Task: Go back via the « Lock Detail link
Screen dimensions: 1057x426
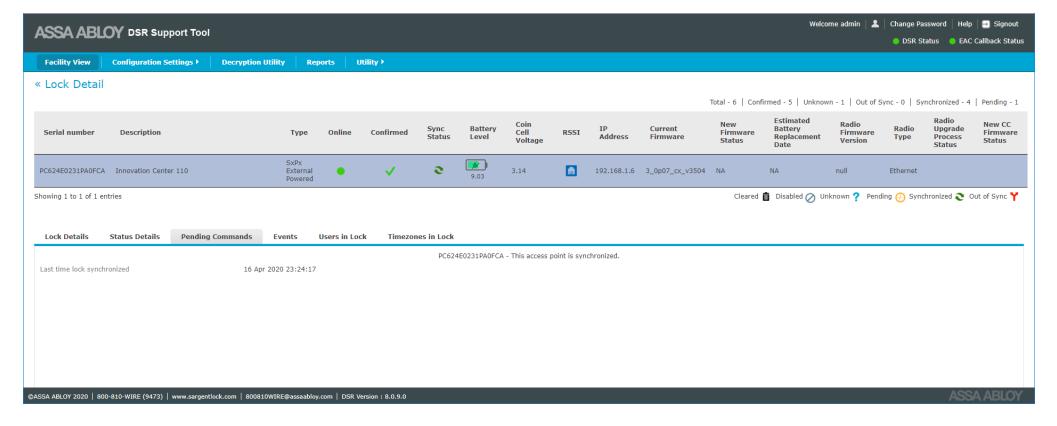Action: 69,85
